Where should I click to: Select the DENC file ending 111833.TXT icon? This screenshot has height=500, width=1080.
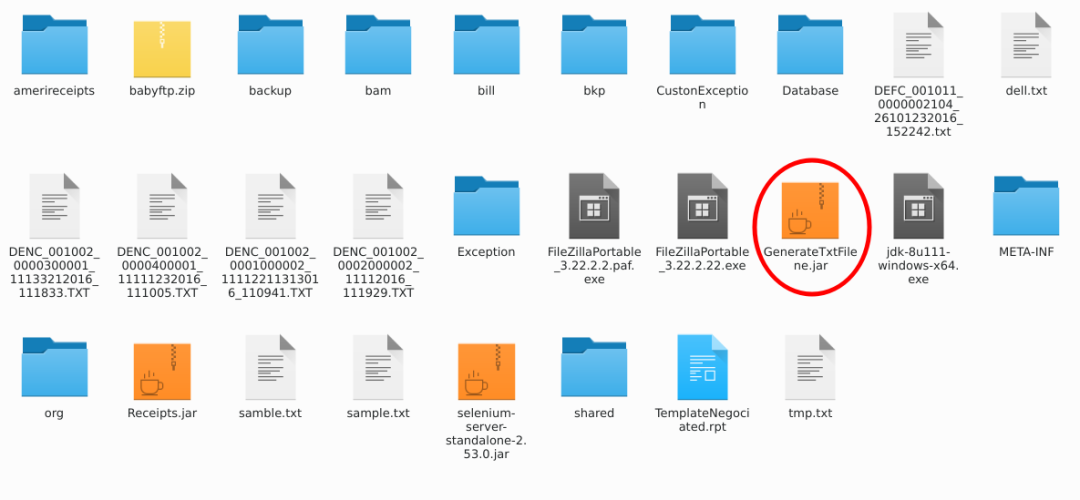54,206
